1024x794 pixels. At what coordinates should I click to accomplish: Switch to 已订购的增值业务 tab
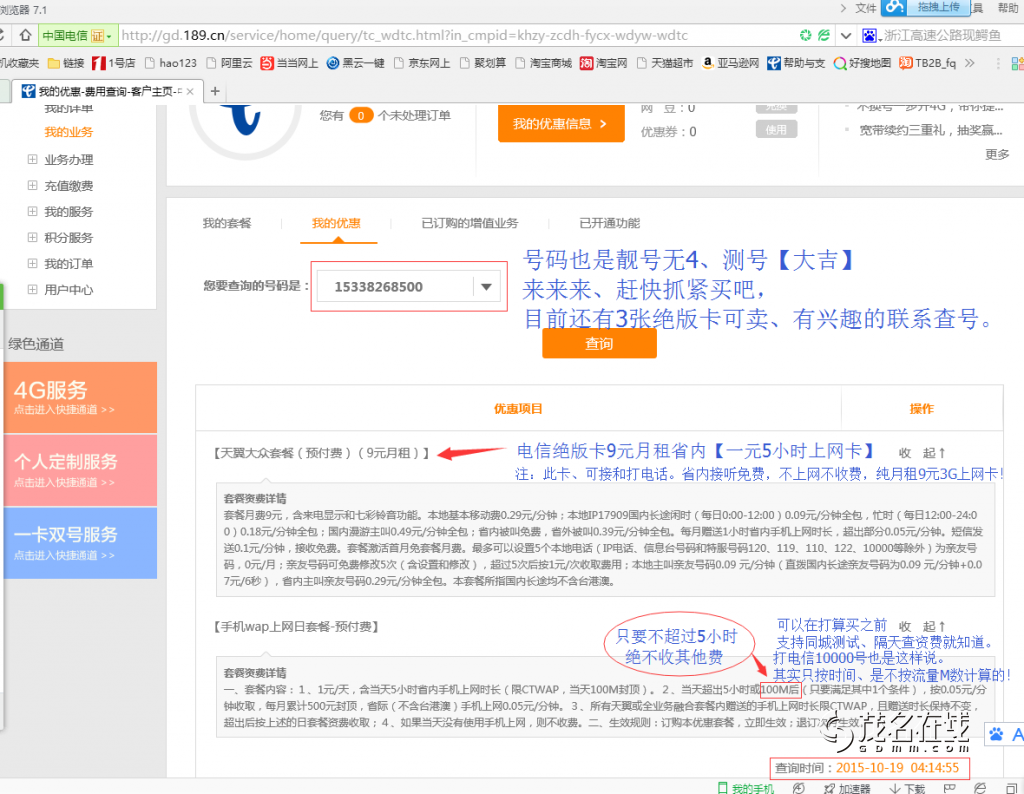pyautogui.click(x=470, y=223)
